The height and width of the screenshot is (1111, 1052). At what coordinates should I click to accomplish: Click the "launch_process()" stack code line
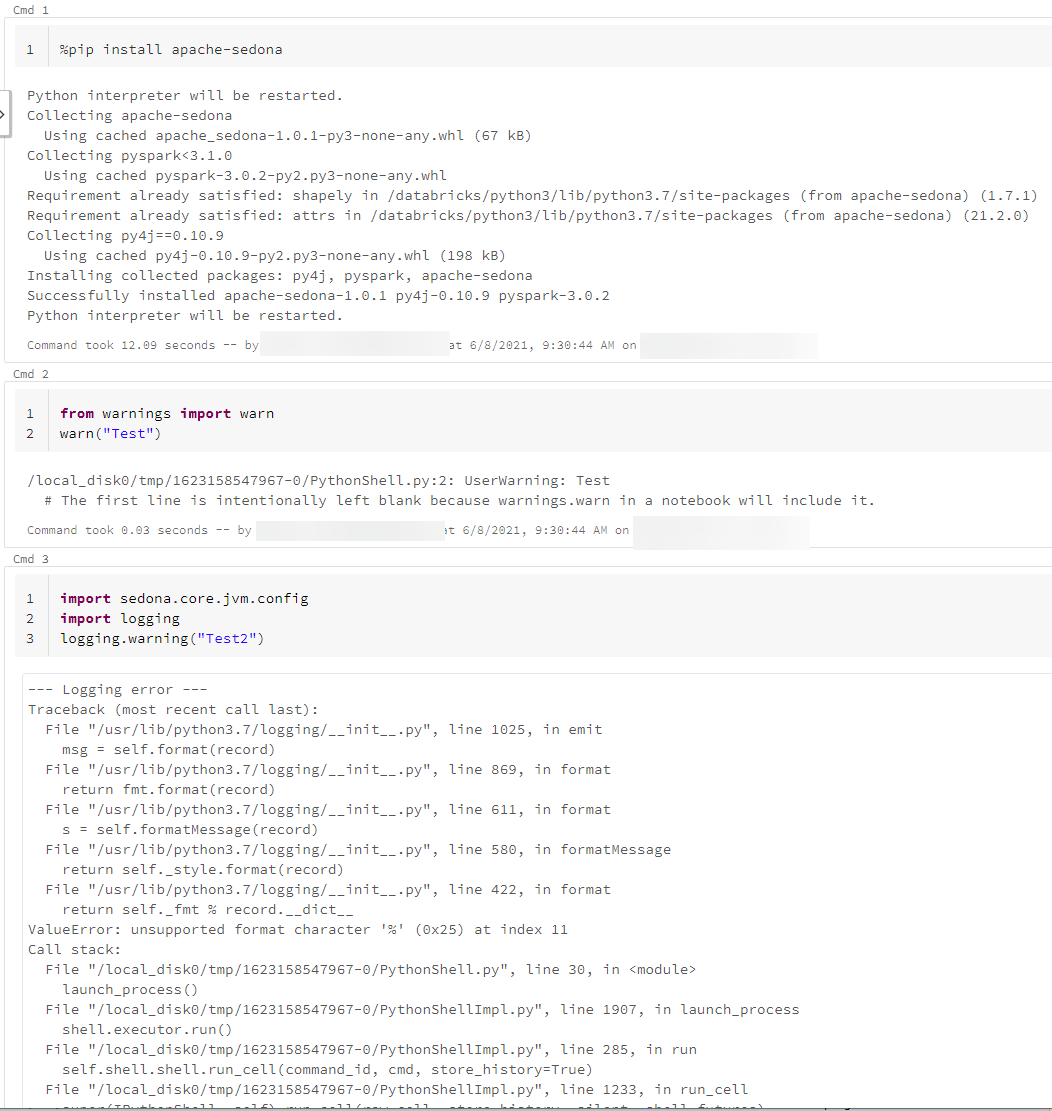(x=130, y=989)
